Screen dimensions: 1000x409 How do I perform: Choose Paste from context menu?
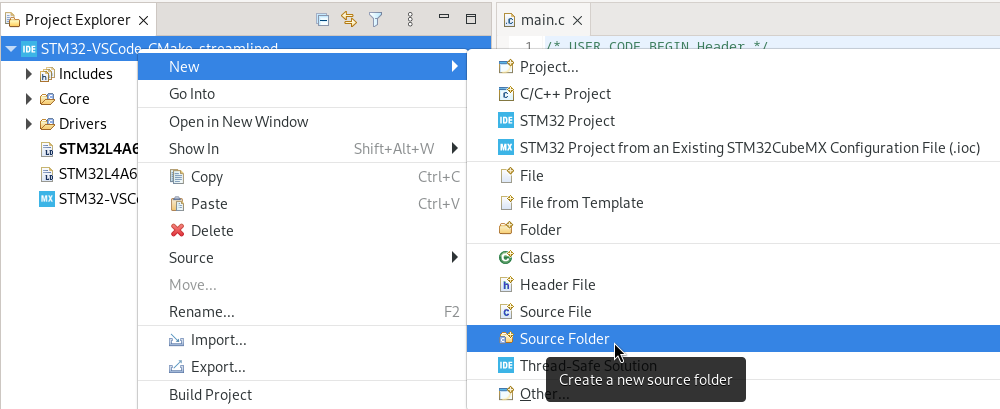pos(302,204)
